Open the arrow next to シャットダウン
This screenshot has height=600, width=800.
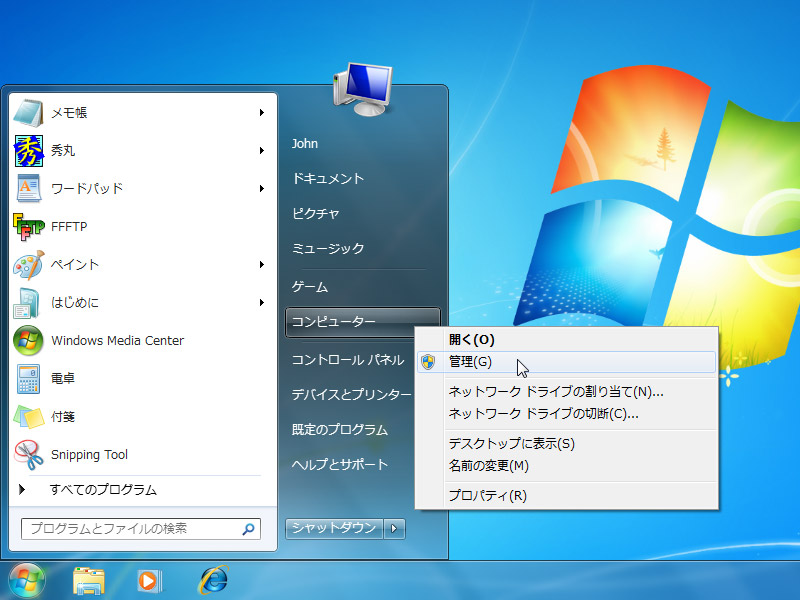394,529
